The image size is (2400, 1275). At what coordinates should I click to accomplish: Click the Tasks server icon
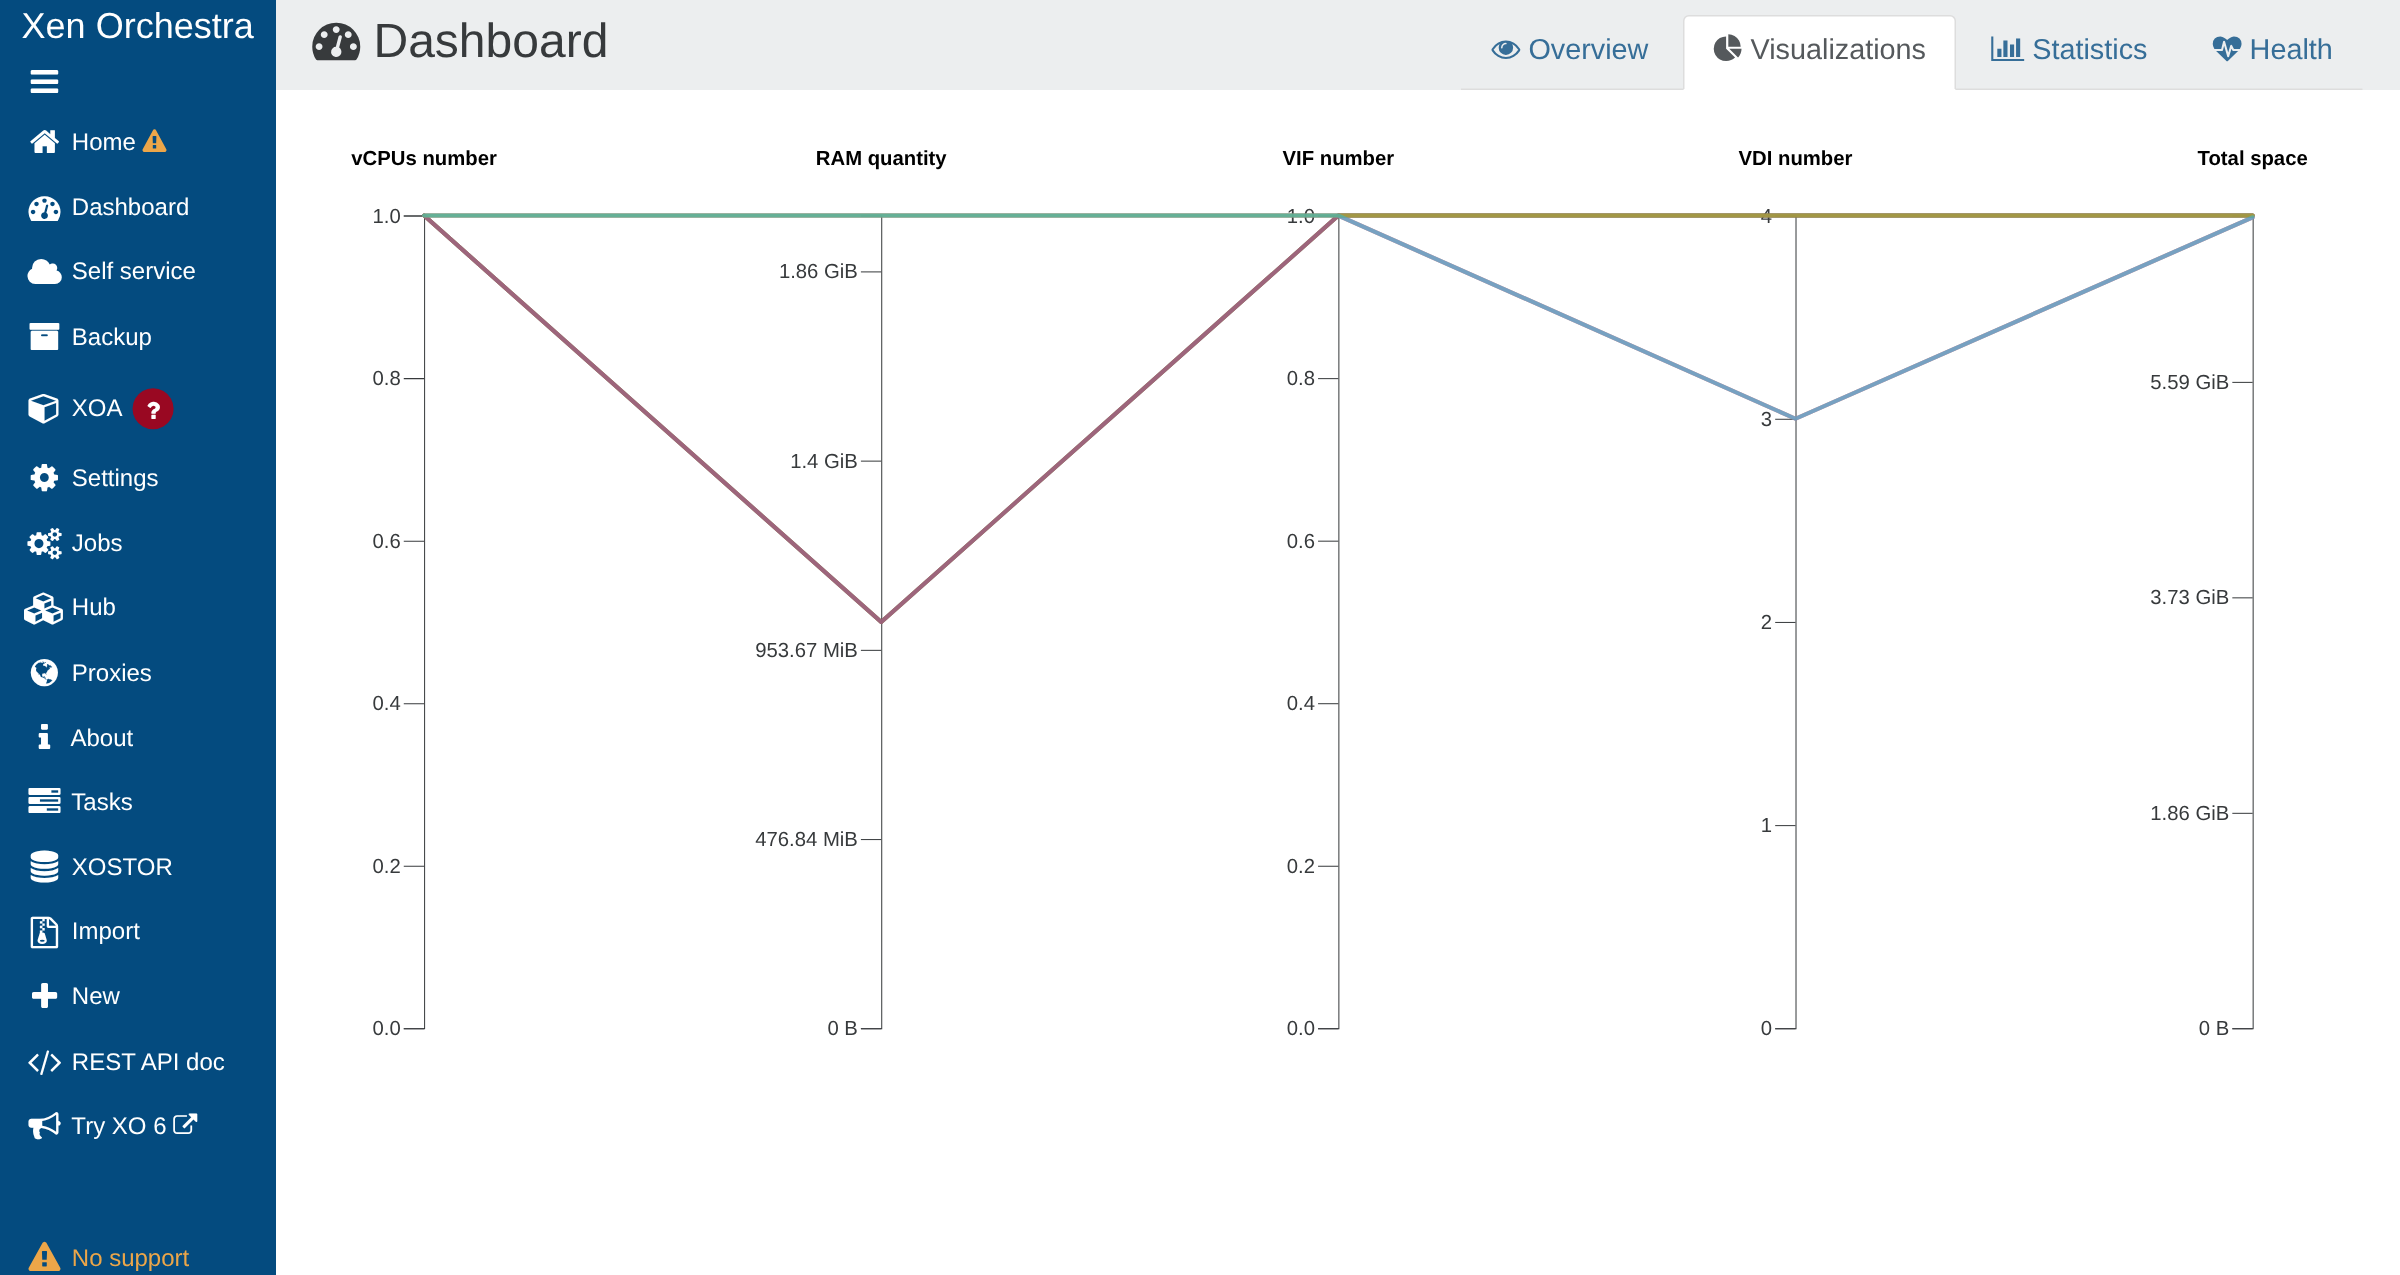click(44, 802)
